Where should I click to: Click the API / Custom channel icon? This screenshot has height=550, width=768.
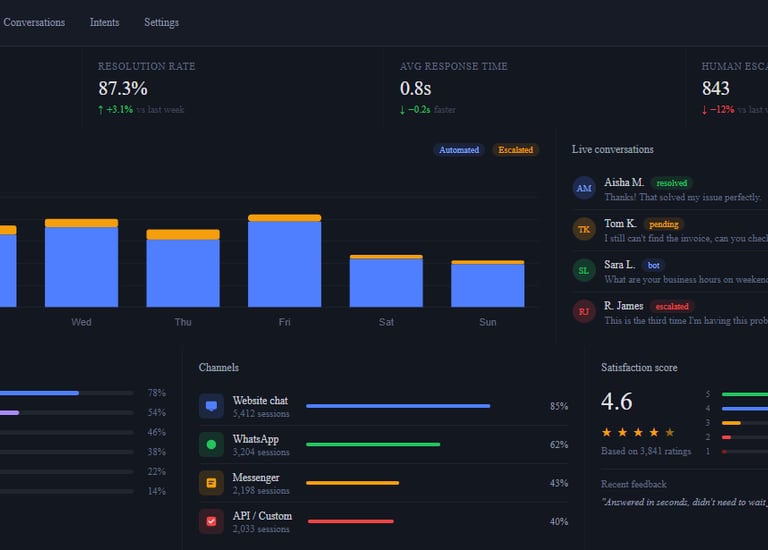(x=211, y=522)
